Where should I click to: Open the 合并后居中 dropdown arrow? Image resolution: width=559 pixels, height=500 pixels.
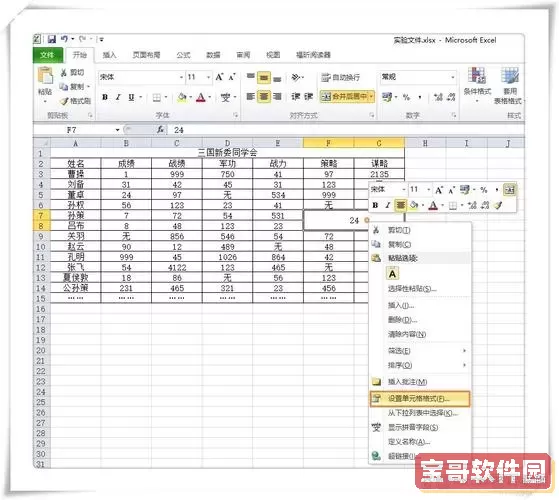click(371, 97)
